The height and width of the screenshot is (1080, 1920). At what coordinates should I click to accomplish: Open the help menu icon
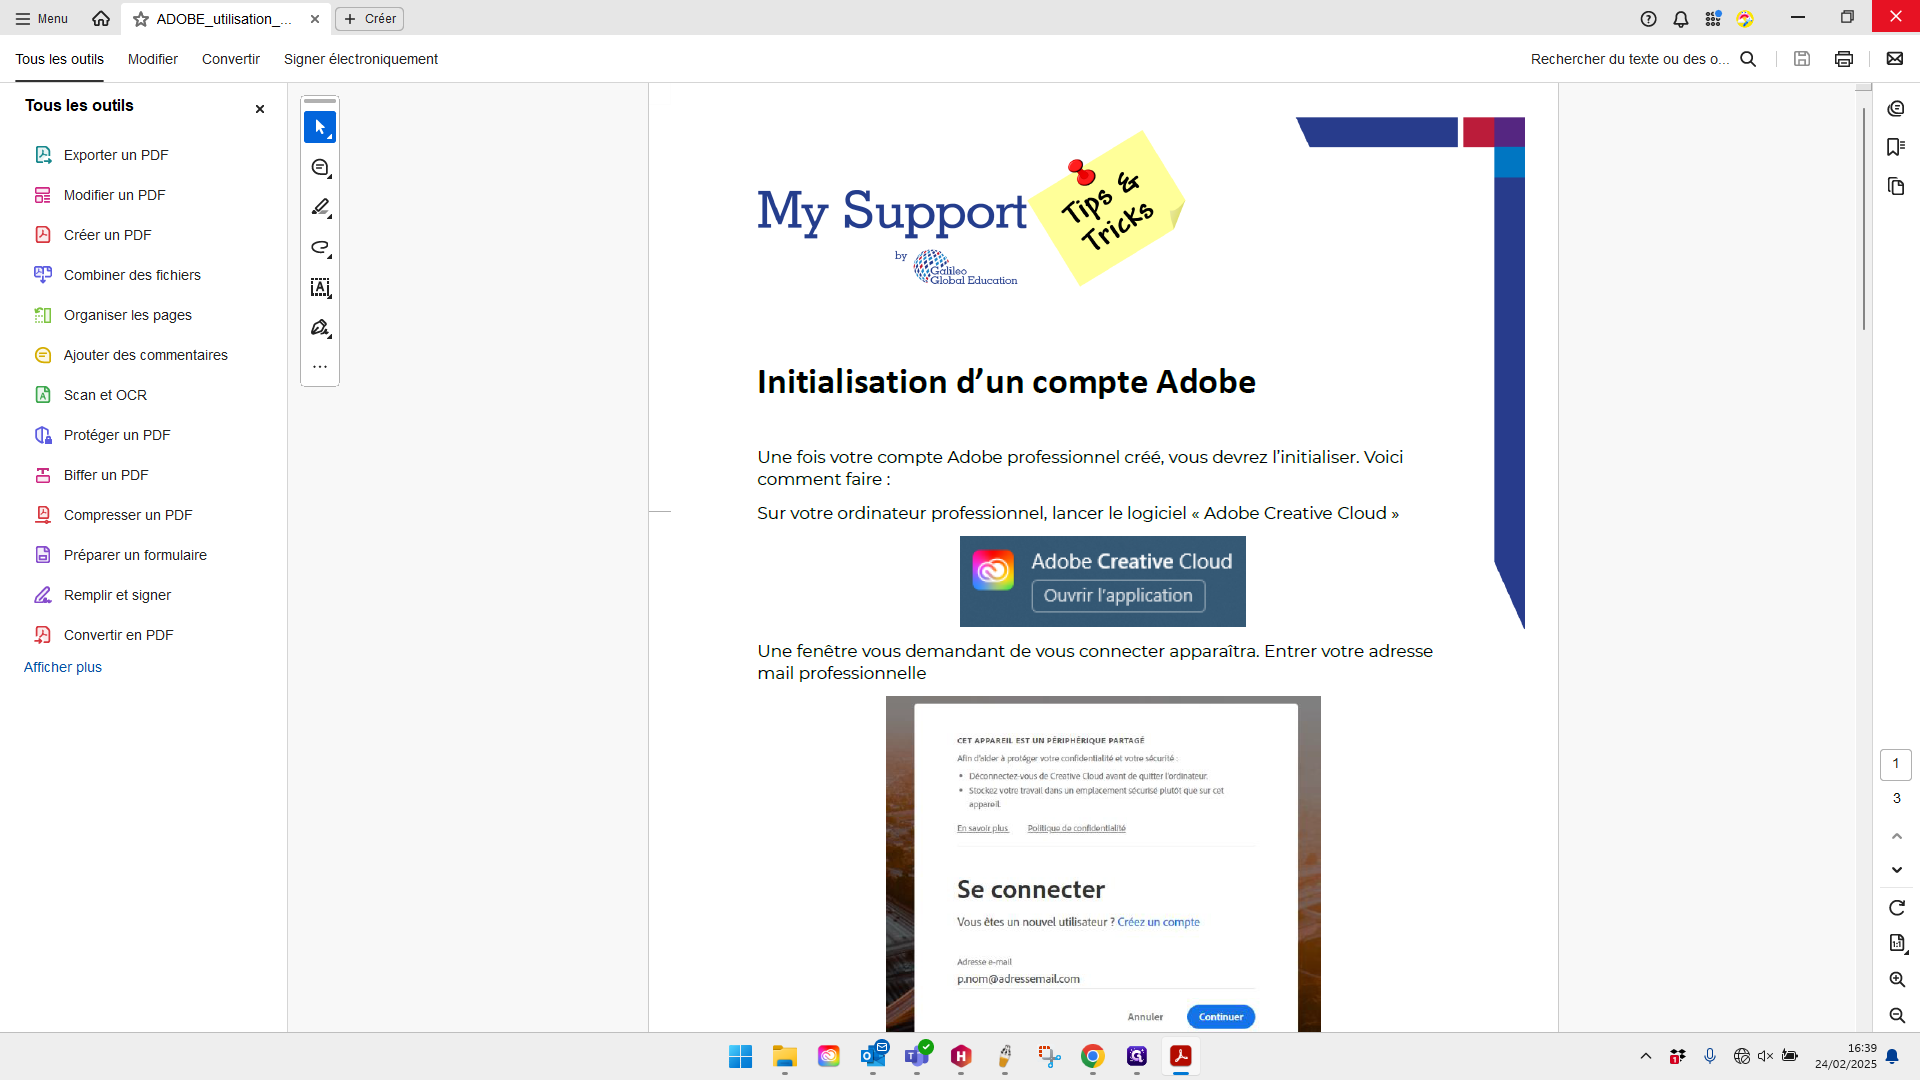point(1649,19)
